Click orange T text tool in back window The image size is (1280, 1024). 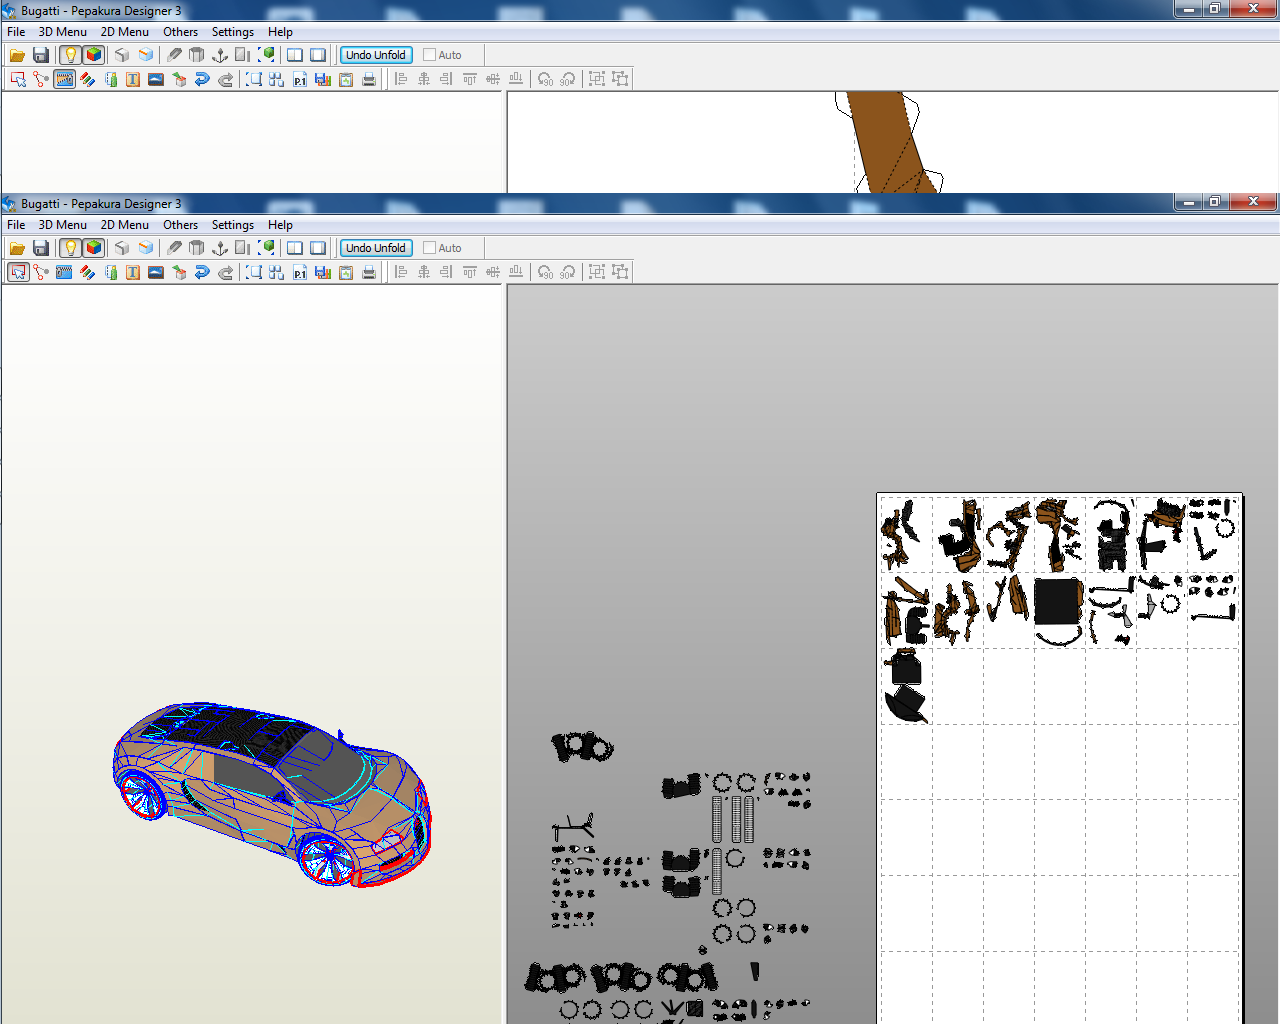pos(133,79)
